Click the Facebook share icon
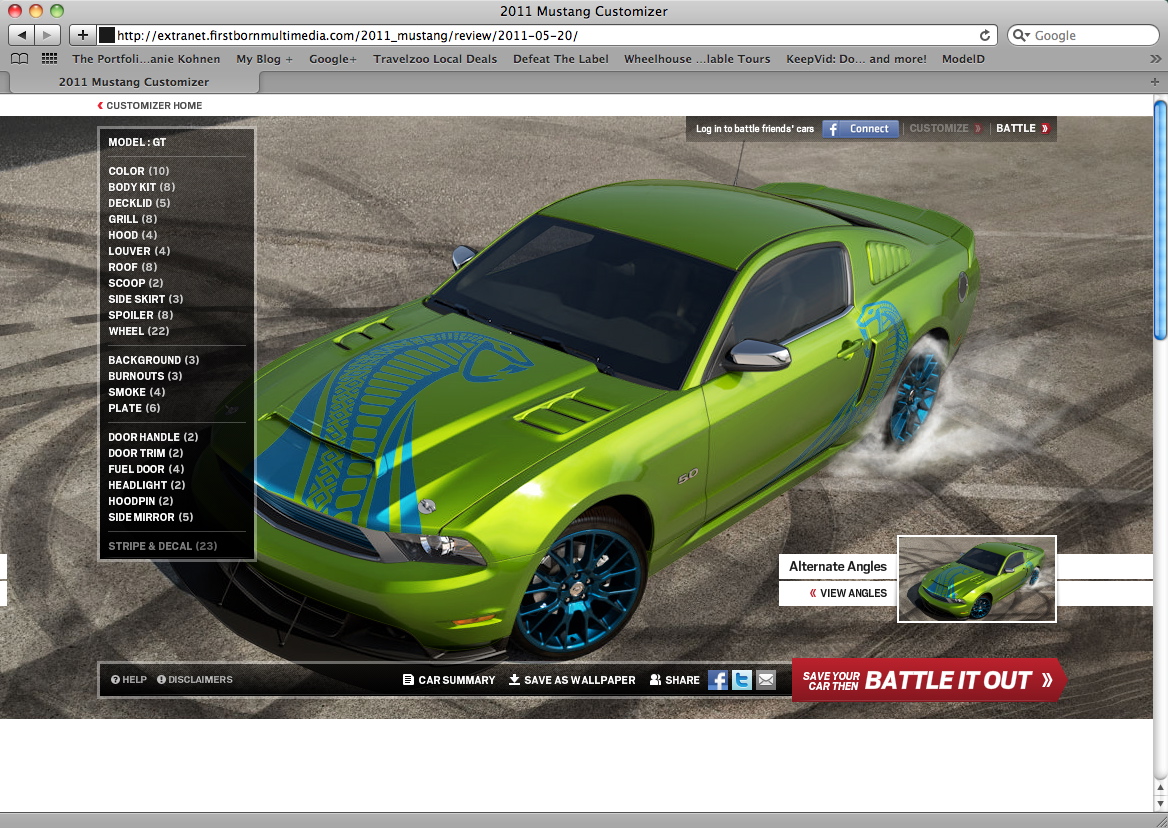This screenshot has width=1168, height=828. 717,680
